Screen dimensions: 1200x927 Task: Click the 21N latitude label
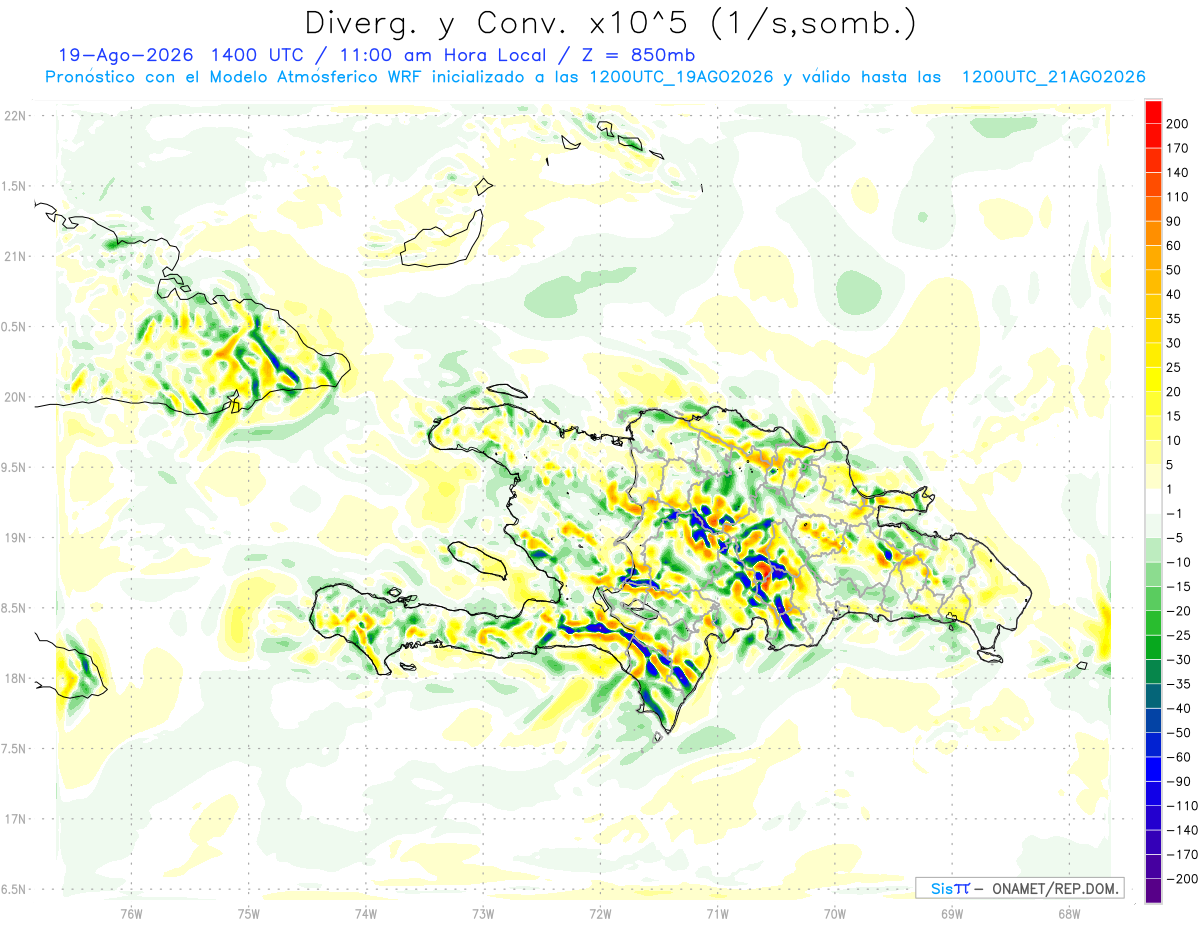click(14, 257)
